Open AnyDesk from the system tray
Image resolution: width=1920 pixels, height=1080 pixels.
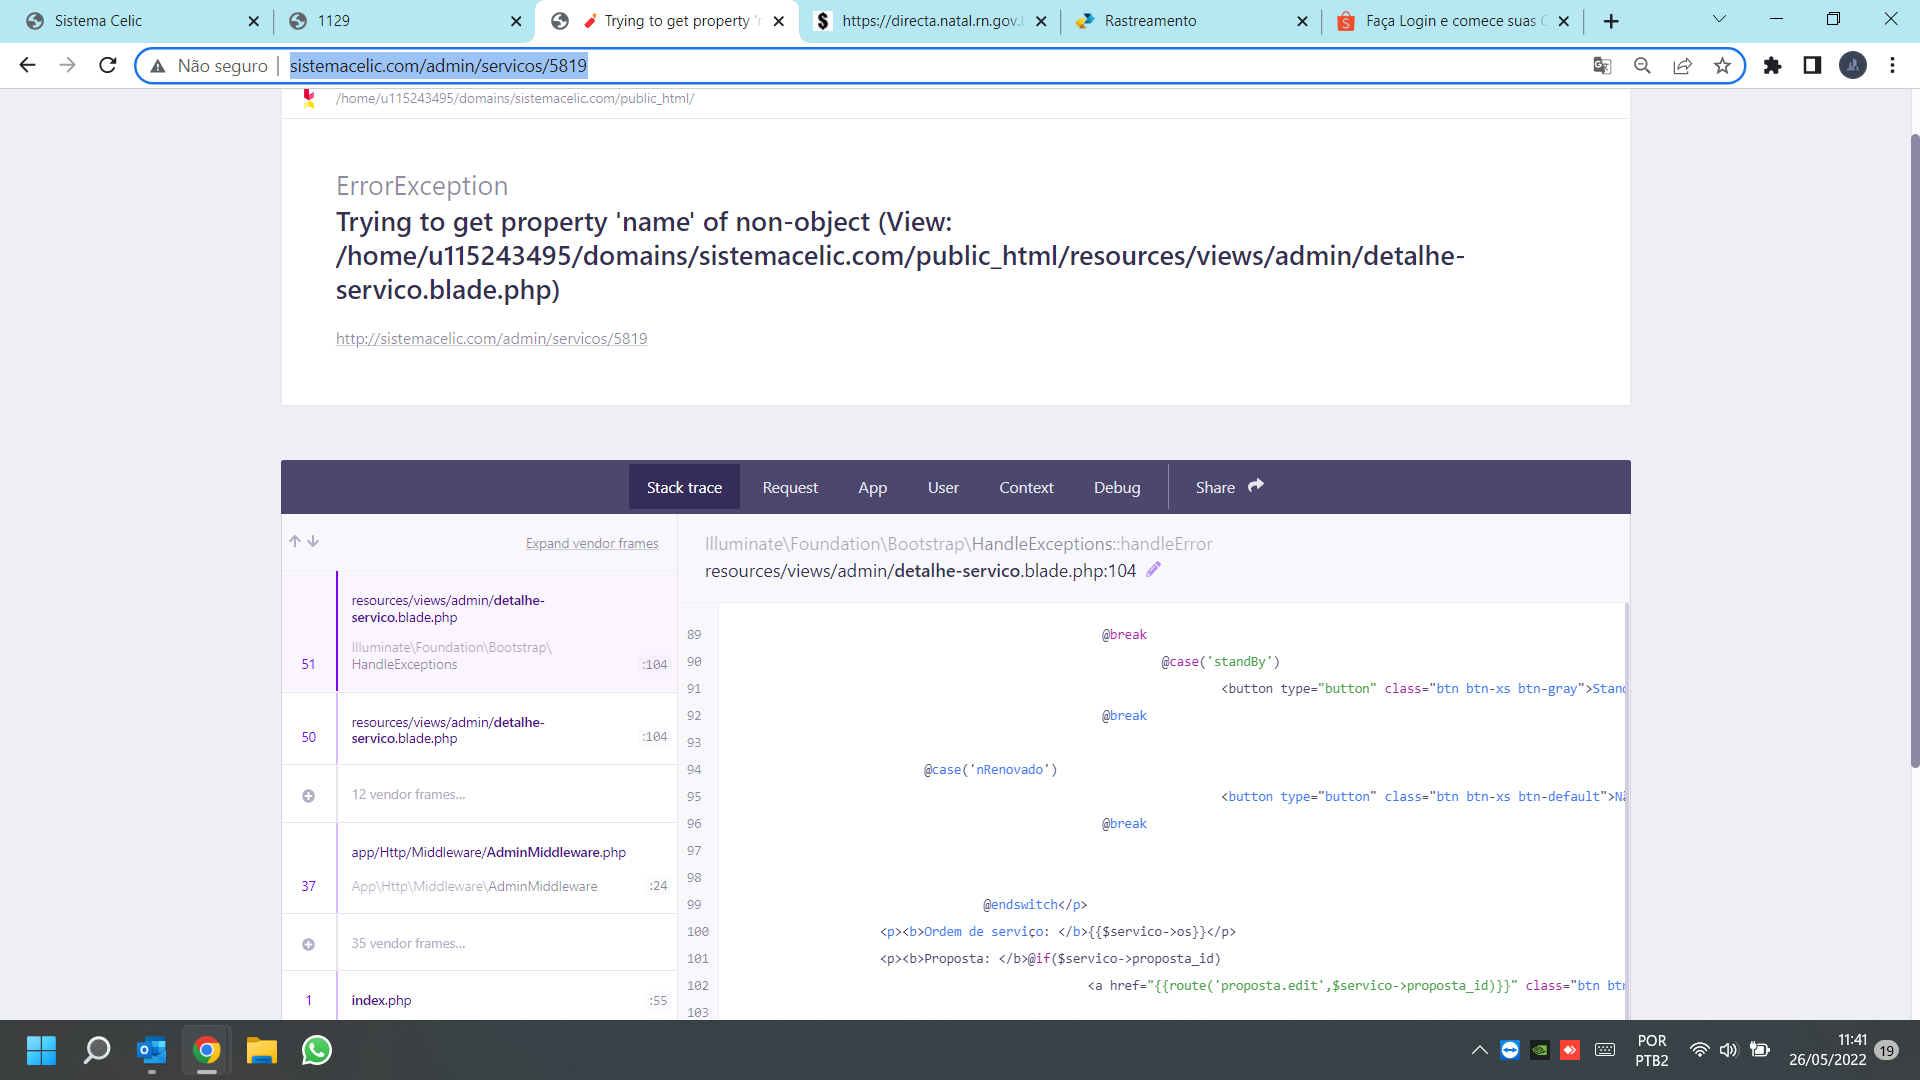1570,1050
